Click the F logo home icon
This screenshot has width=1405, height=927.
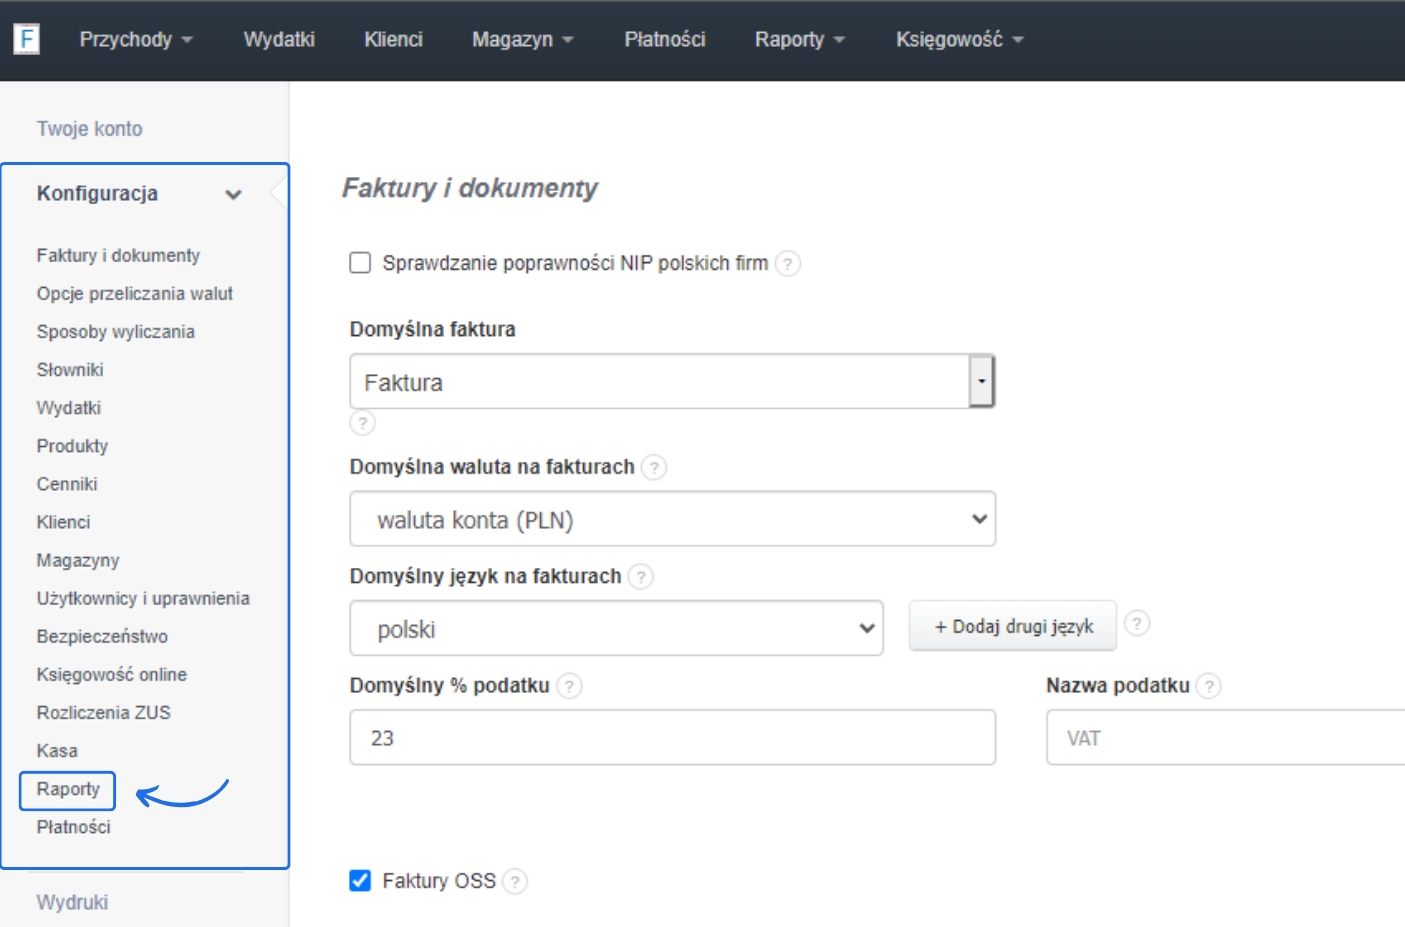(26, 39)
